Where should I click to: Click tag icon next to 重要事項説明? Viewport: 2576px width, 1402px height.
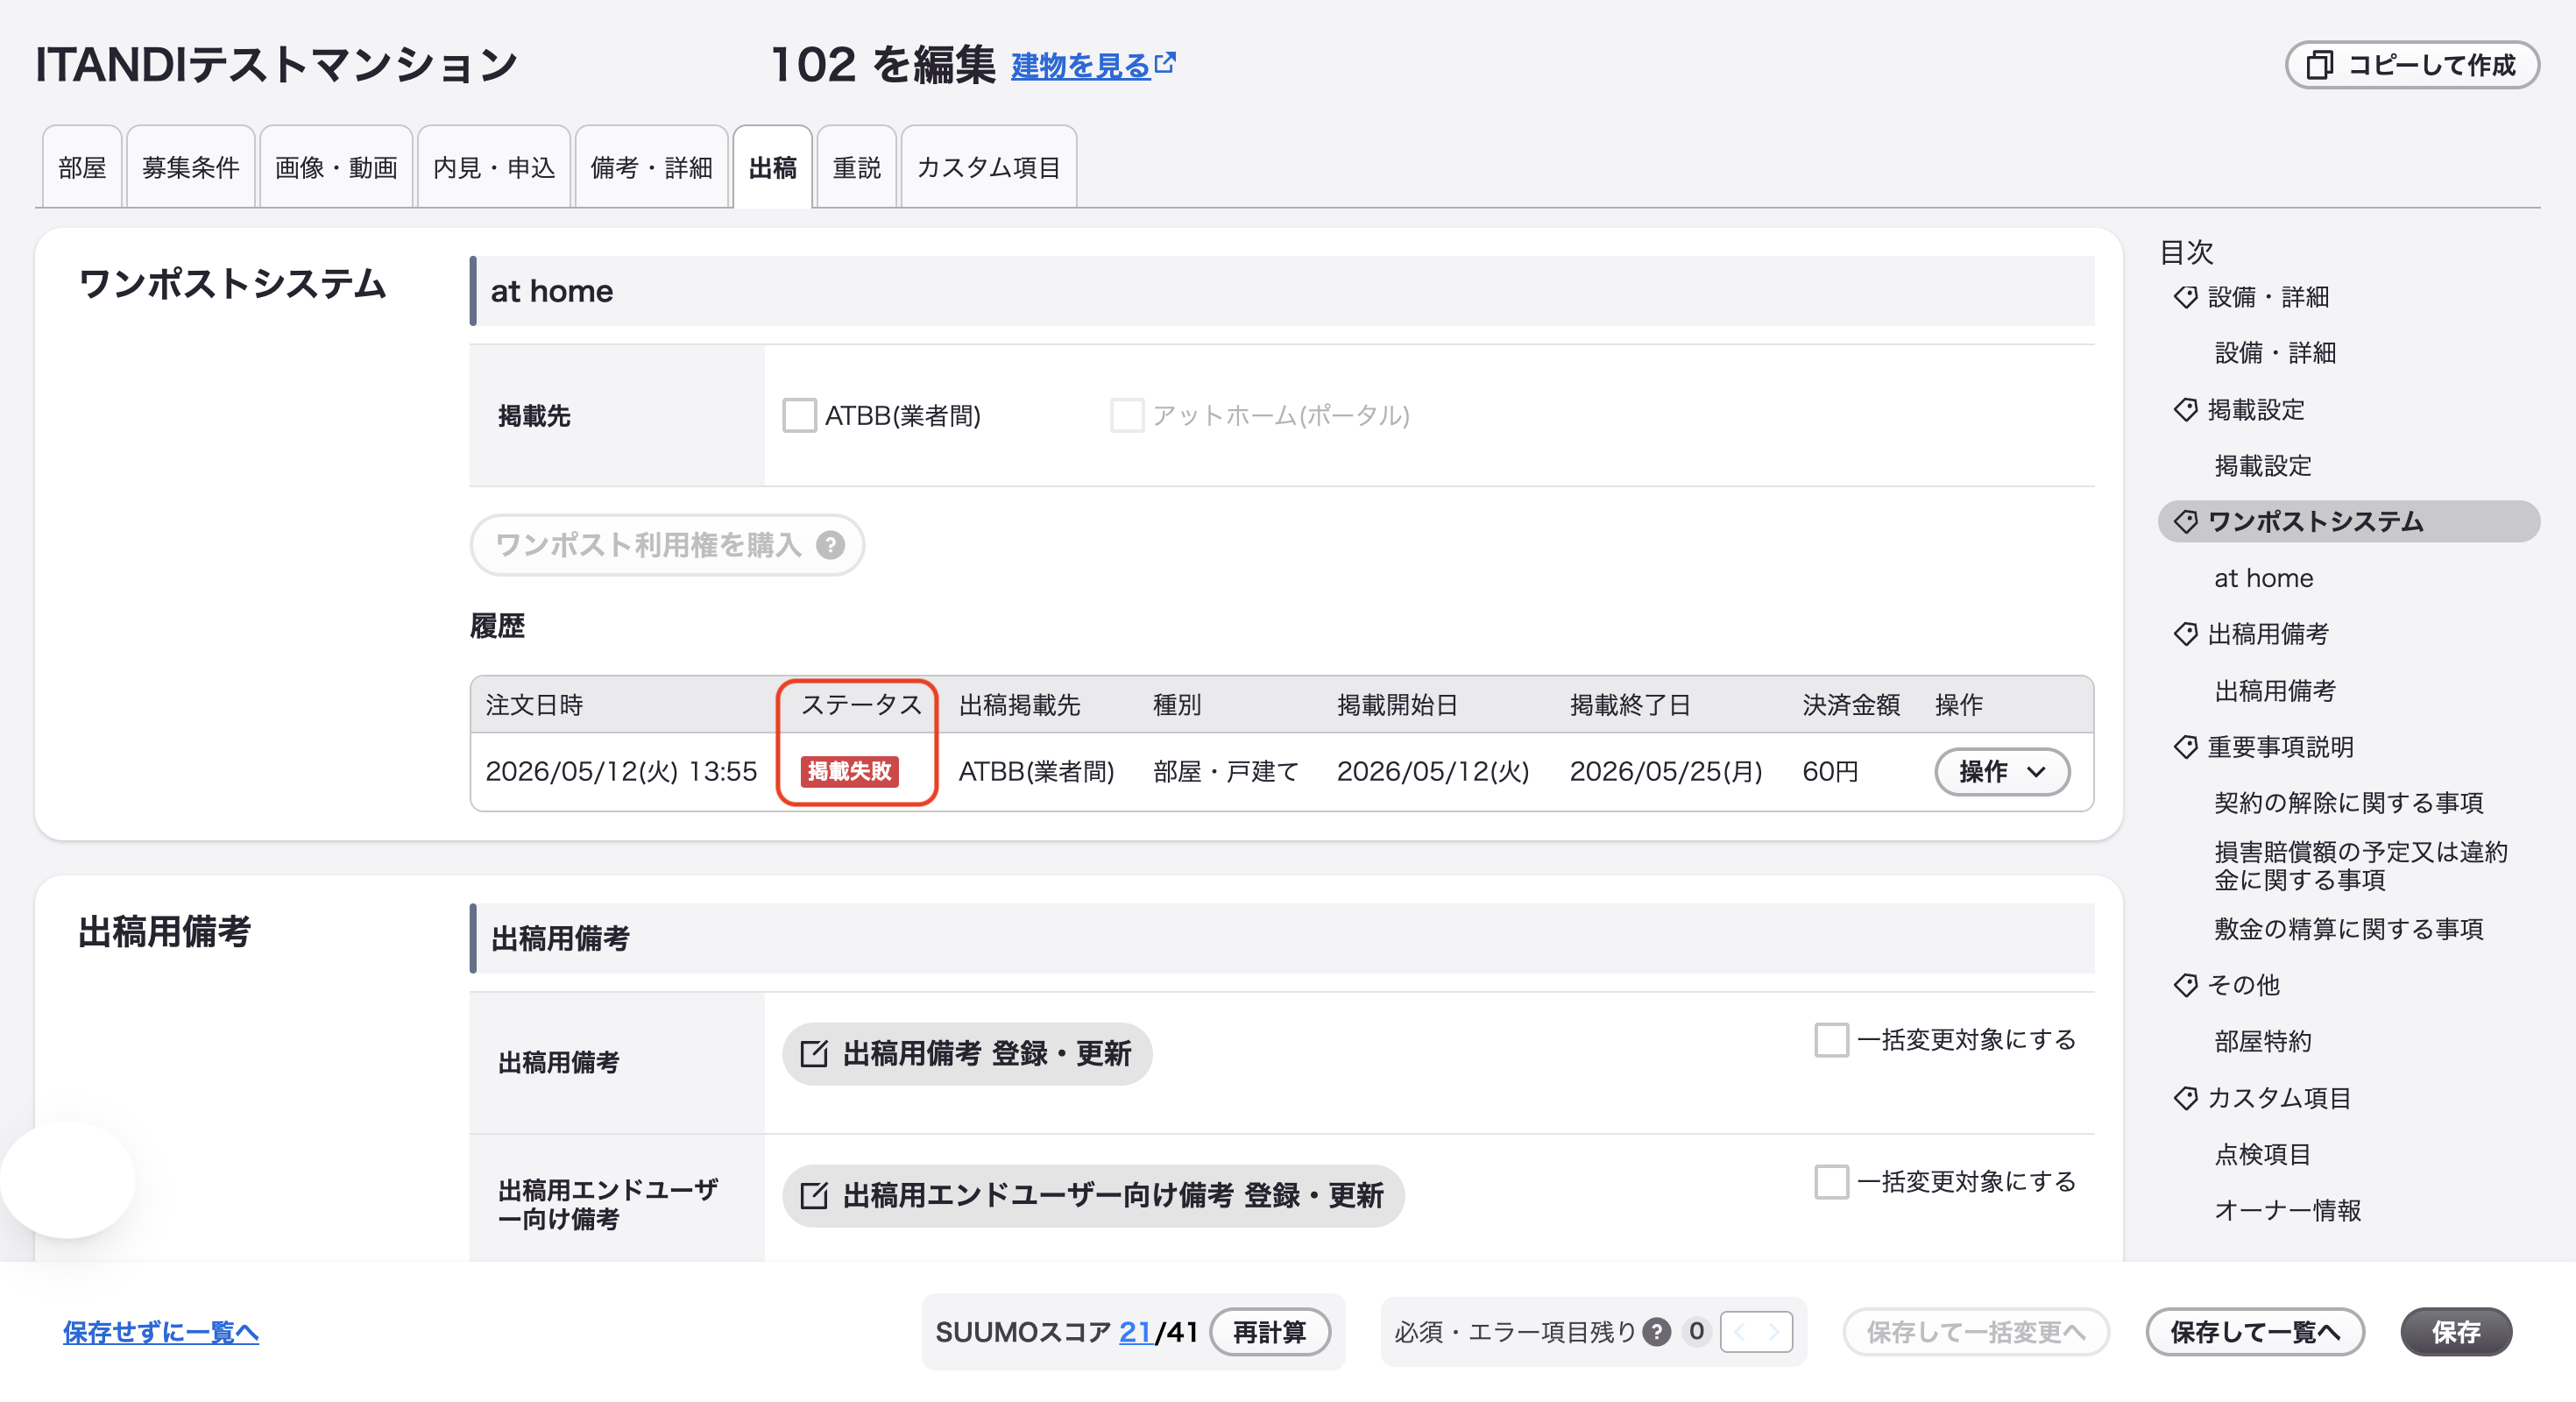pyautogui.click(x=2185, y=747)
